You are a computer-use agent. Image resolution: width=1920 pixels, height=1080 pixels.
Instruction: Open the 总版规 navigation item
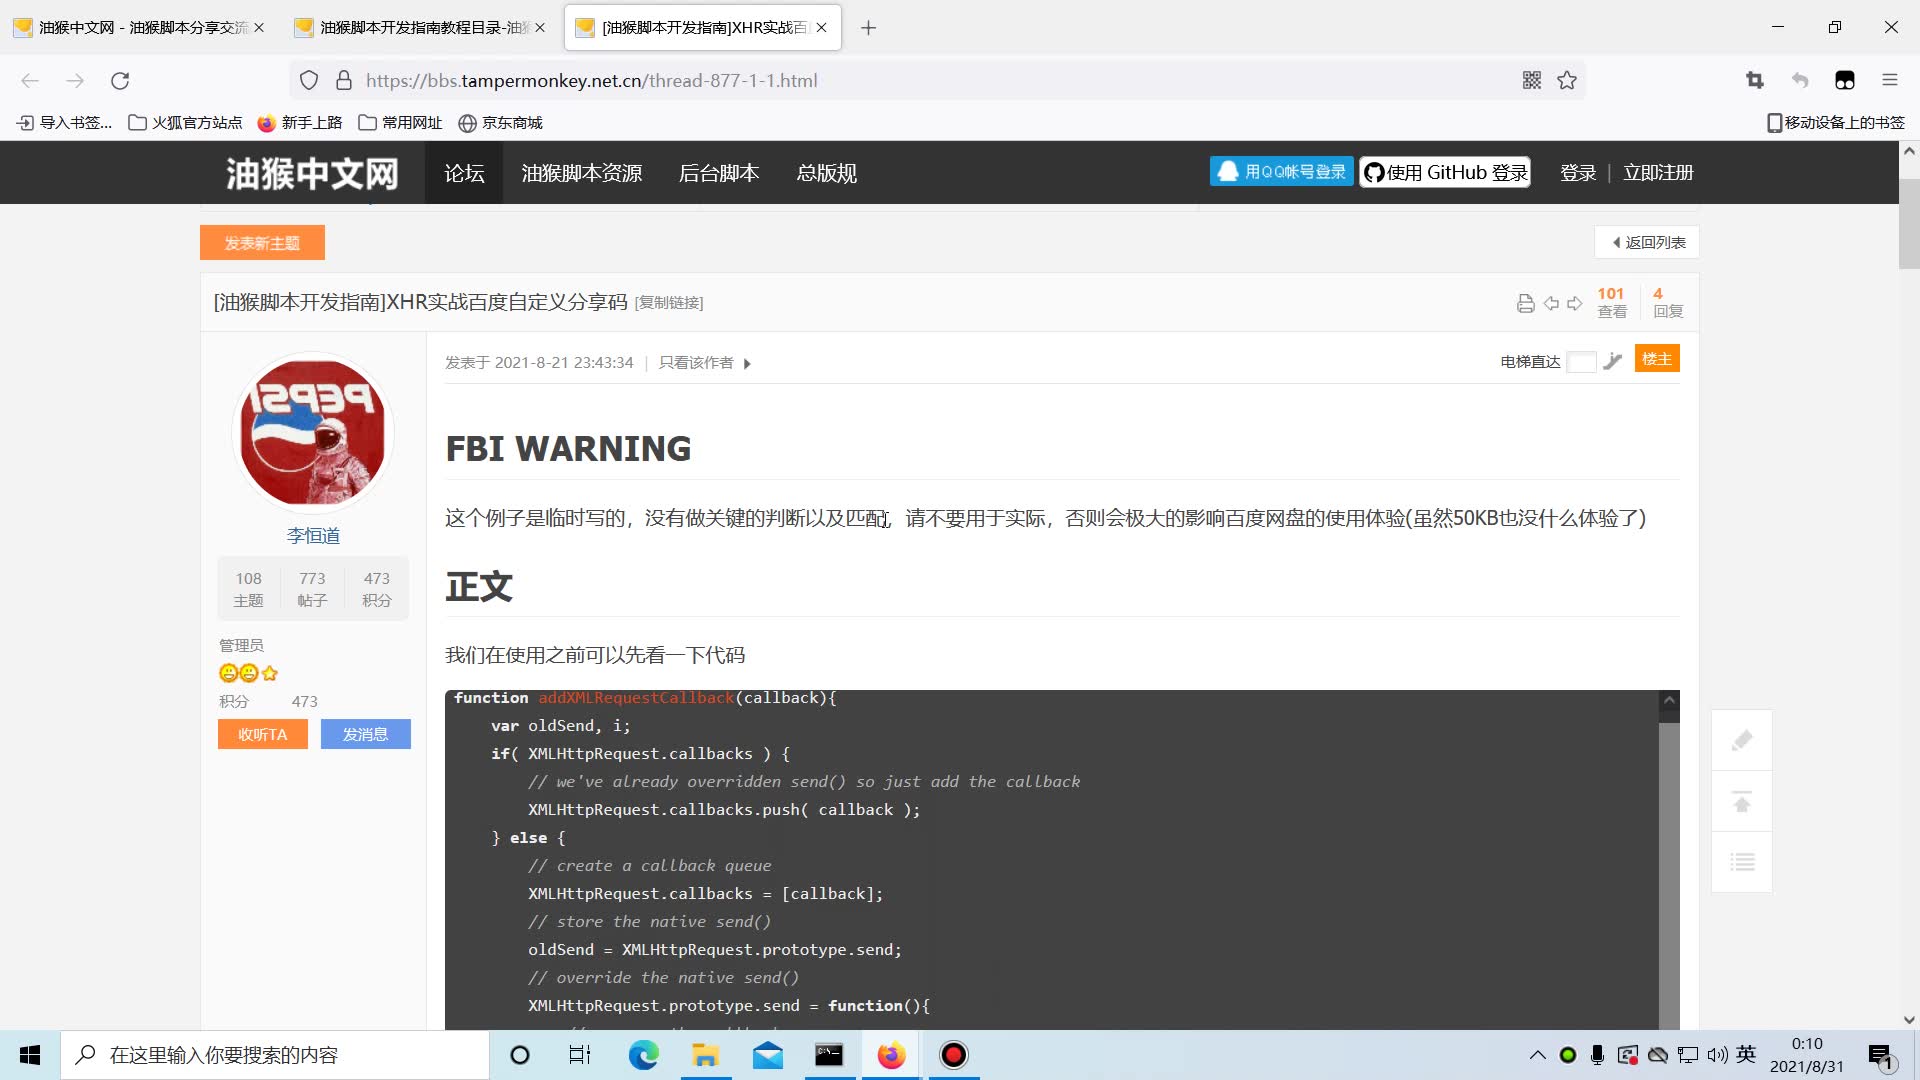click(x=826, y=173)
